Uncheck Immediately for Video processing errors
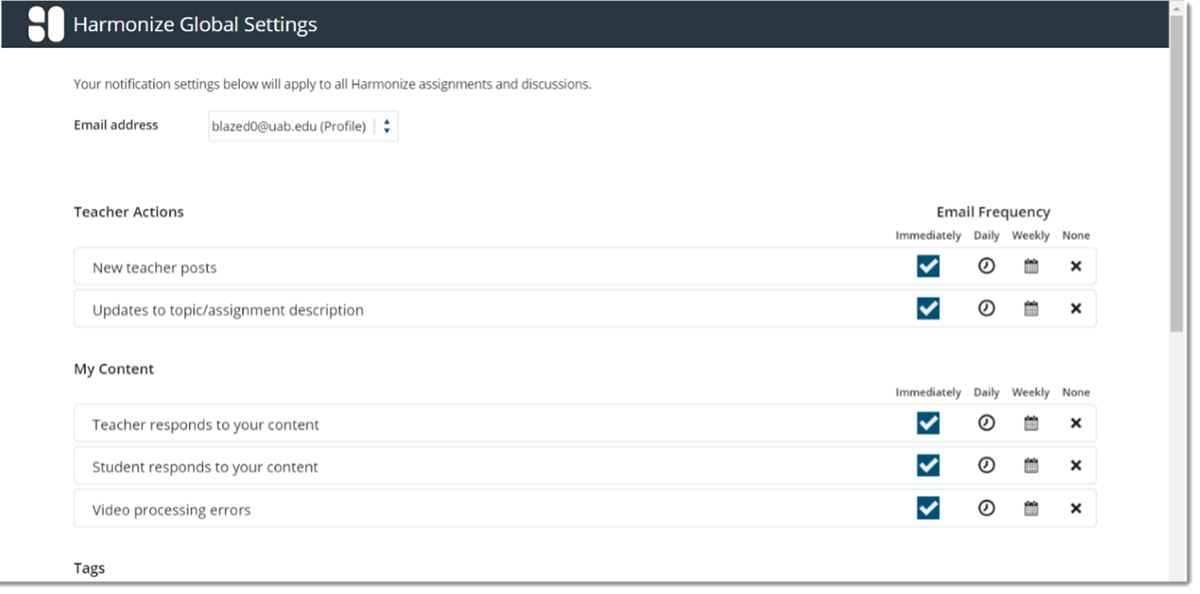 [x=928, y=508]
